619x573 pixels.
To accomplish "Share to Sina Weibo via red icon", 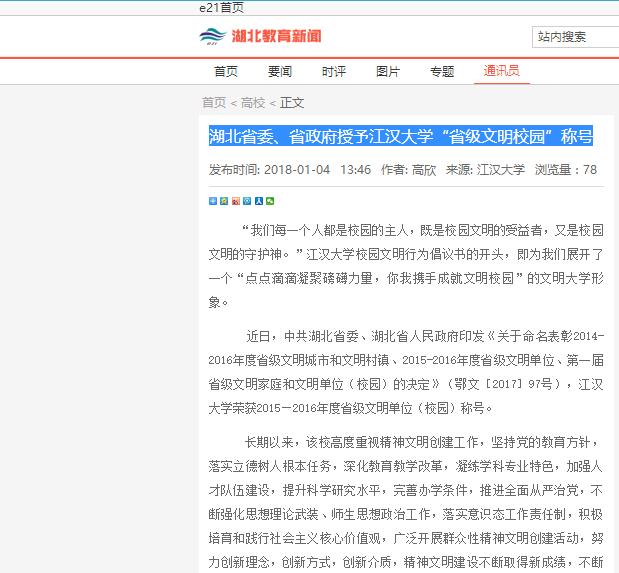I will click(236, 201).
